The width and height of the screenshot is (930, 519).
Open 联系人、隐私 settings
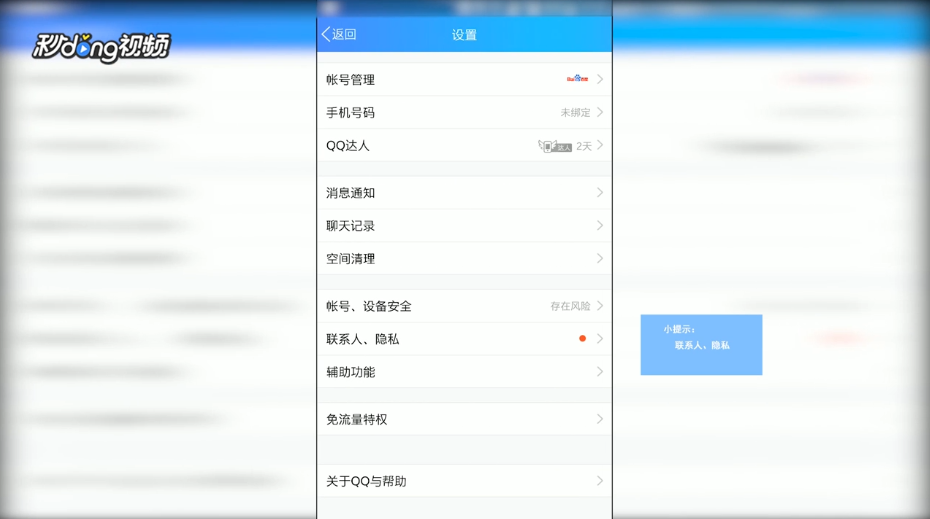(464, 339)
